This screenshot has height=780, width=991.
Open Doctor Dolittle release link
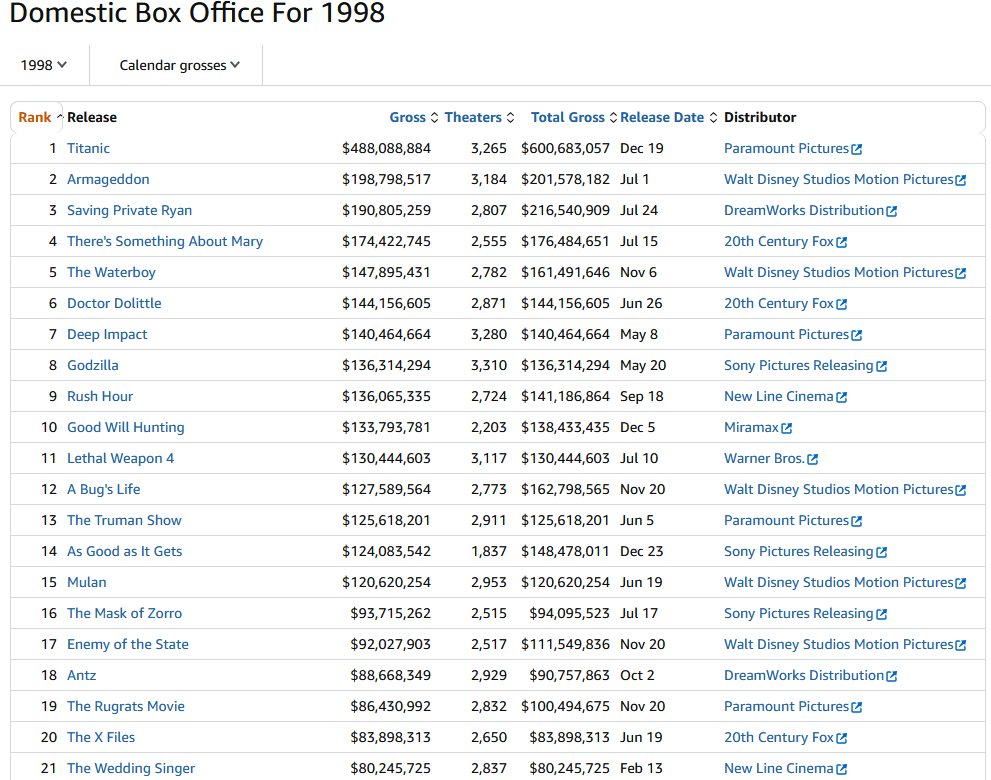[x=114, y=303]
